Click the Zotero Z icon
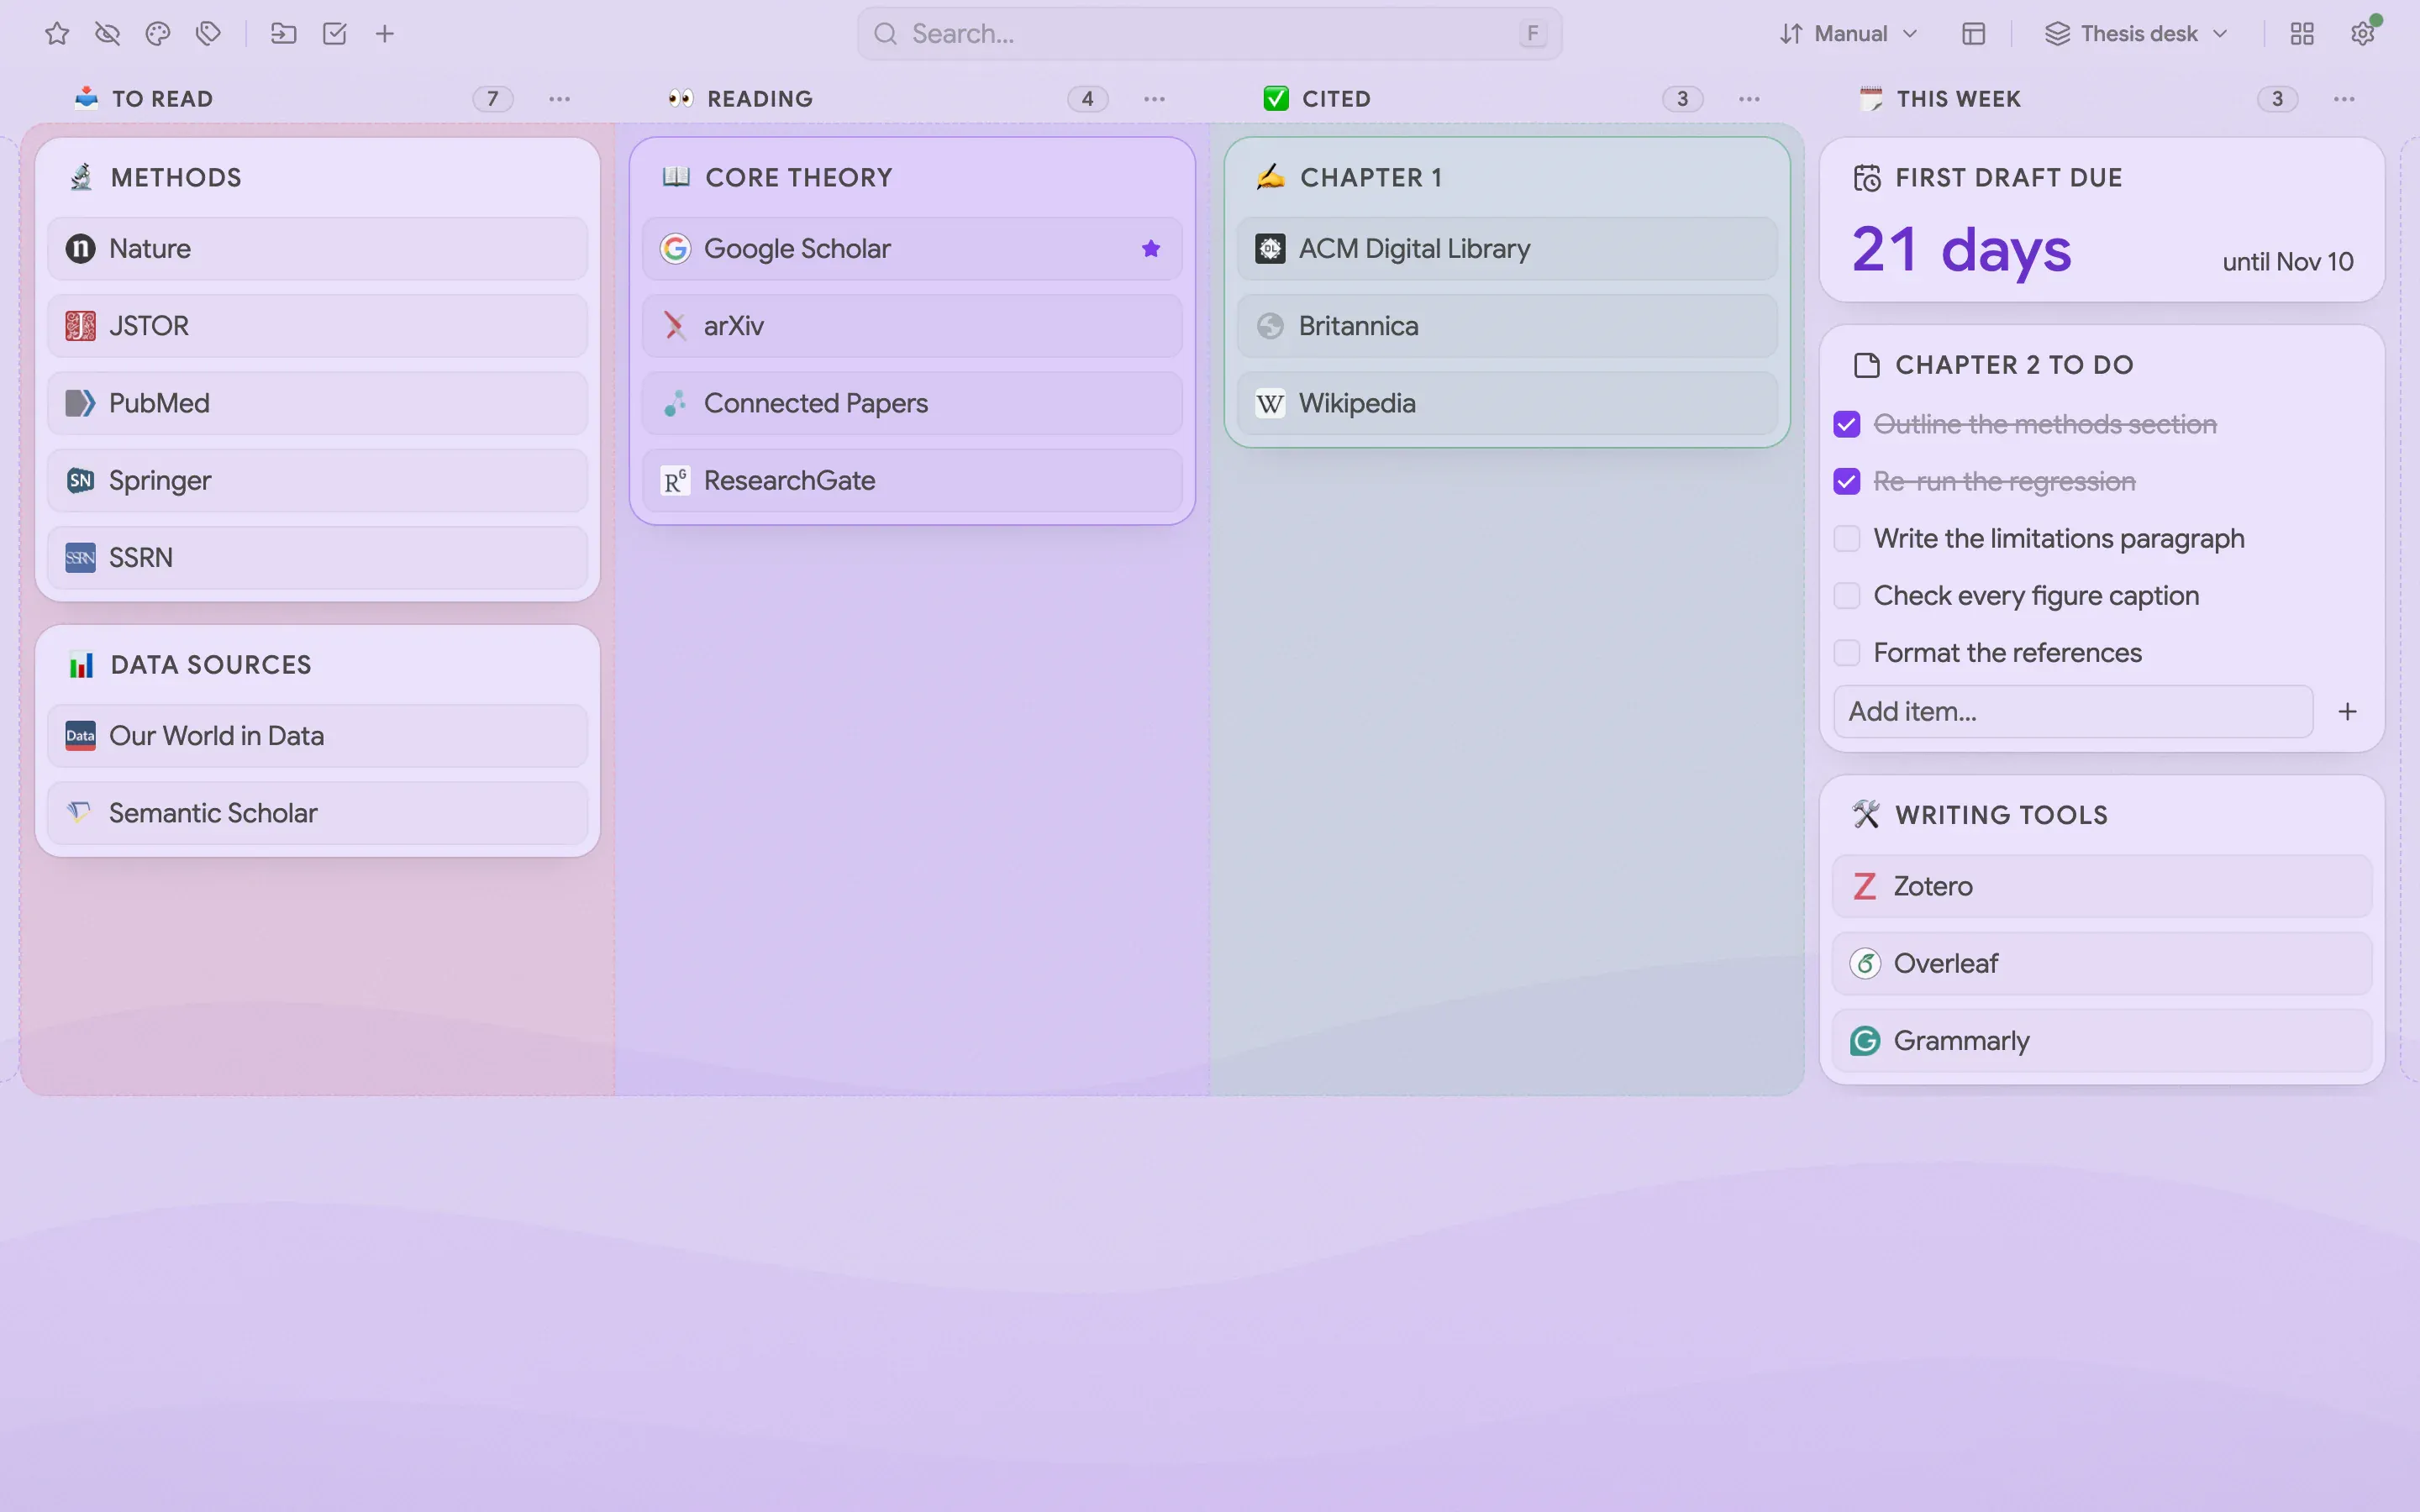 [x=1865, y=886]
